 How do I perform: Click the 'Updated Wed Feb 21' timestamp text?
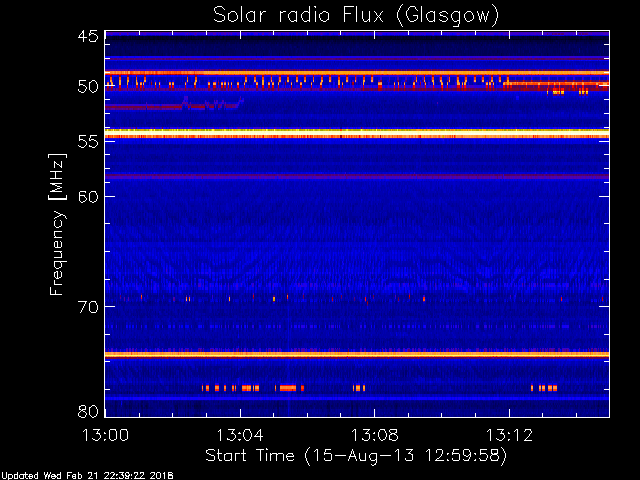87,476
